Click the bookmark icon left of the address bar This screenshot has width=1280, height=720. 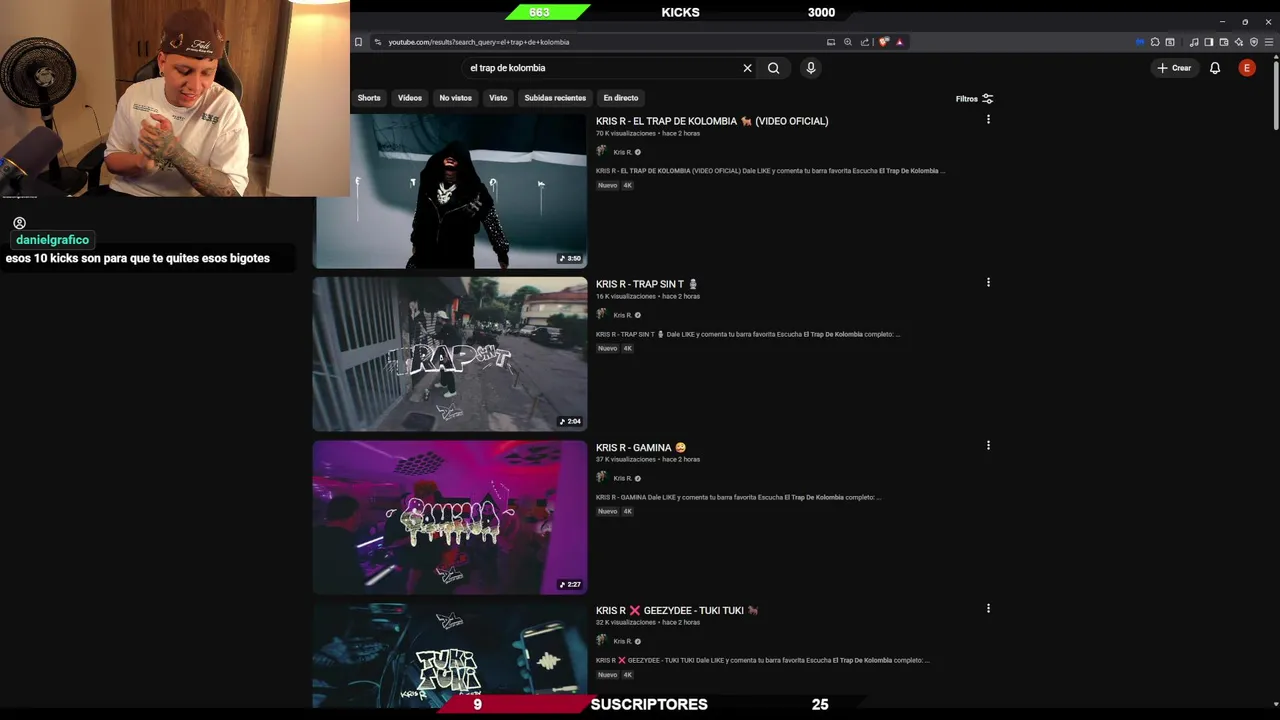(358, 42)
